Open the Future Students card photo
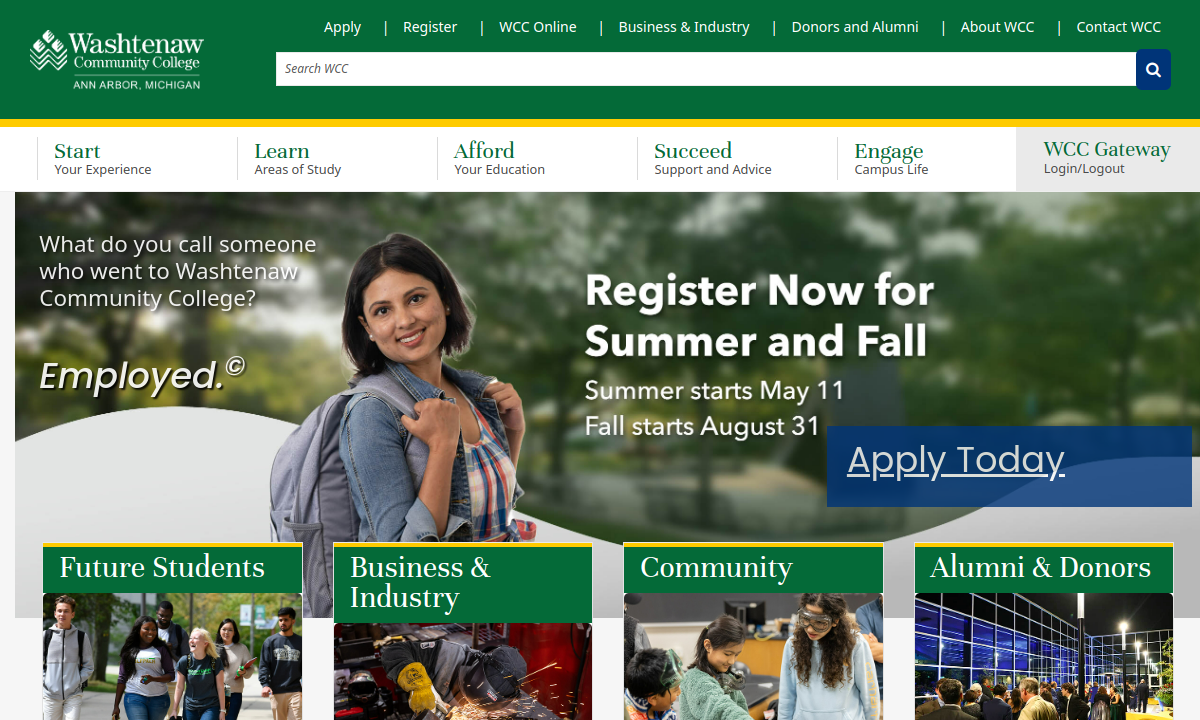Image resolution: width=1200 pixels, height=720 pixels. click(x=172, y=656)
